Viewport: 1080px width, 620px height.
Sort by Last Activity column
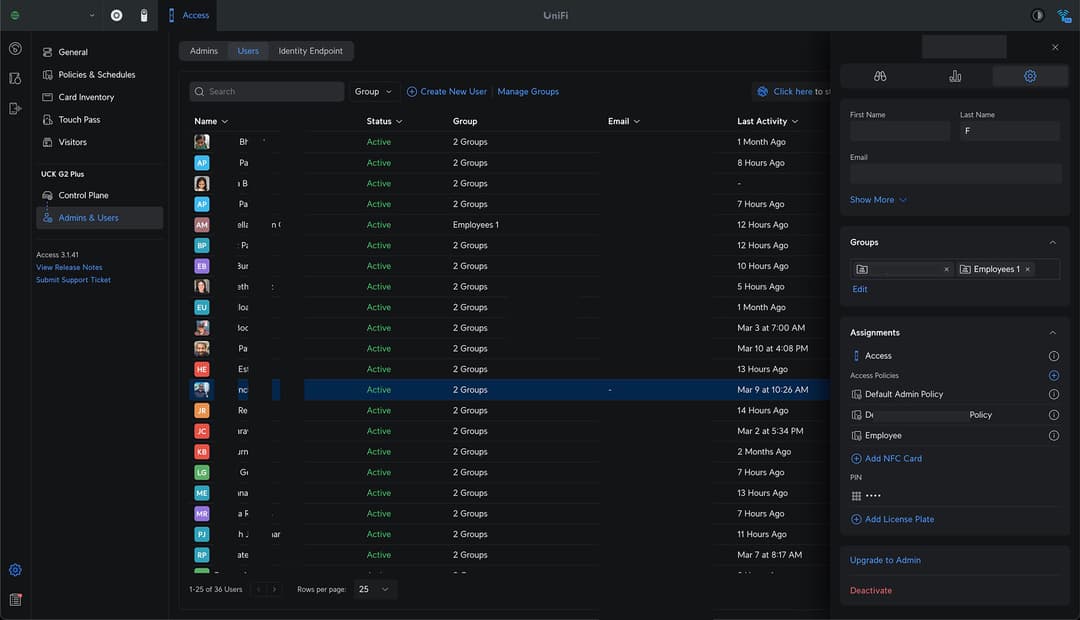click(767, 121)
